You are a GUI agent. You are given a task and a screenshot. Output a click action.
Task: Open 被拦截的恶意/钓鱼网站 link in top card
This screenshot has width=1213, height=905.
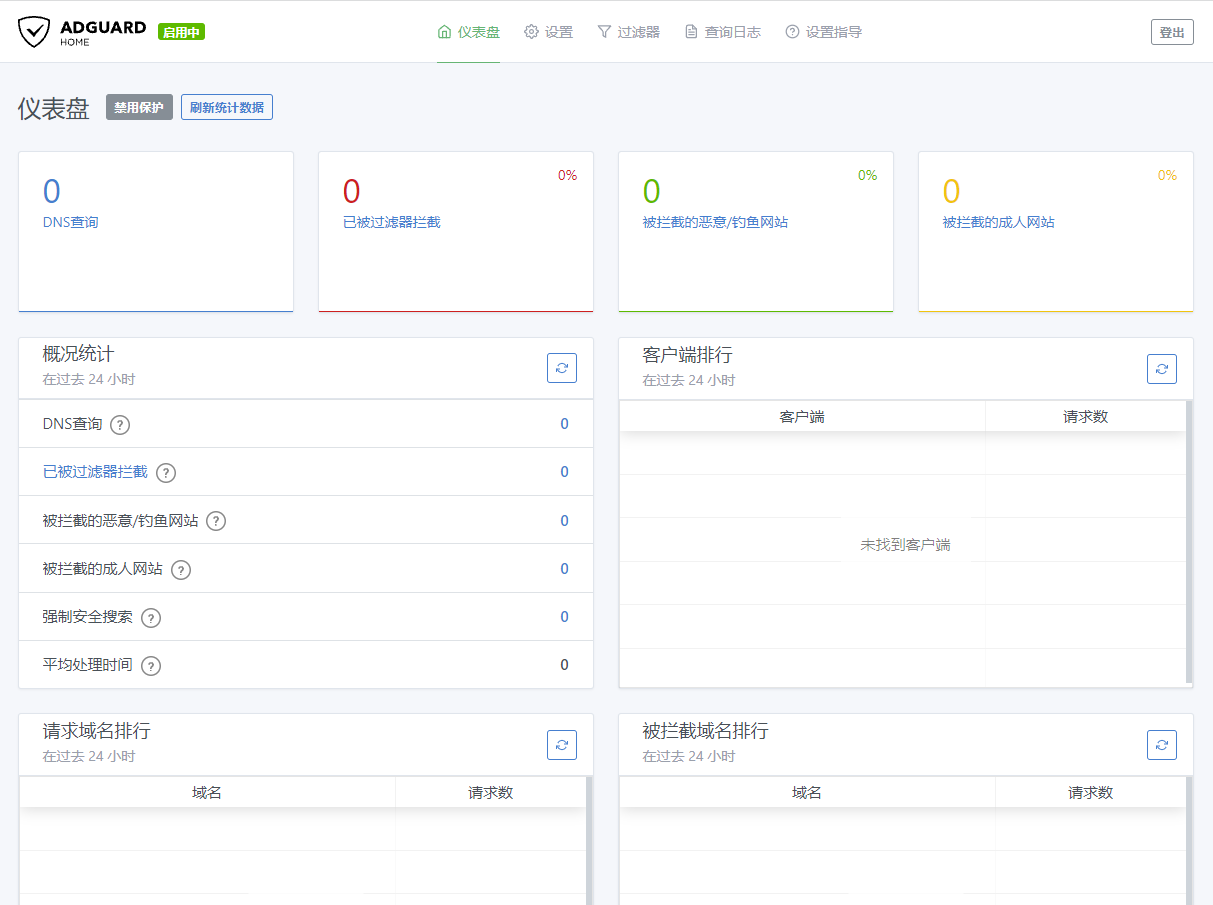(715, 222)
